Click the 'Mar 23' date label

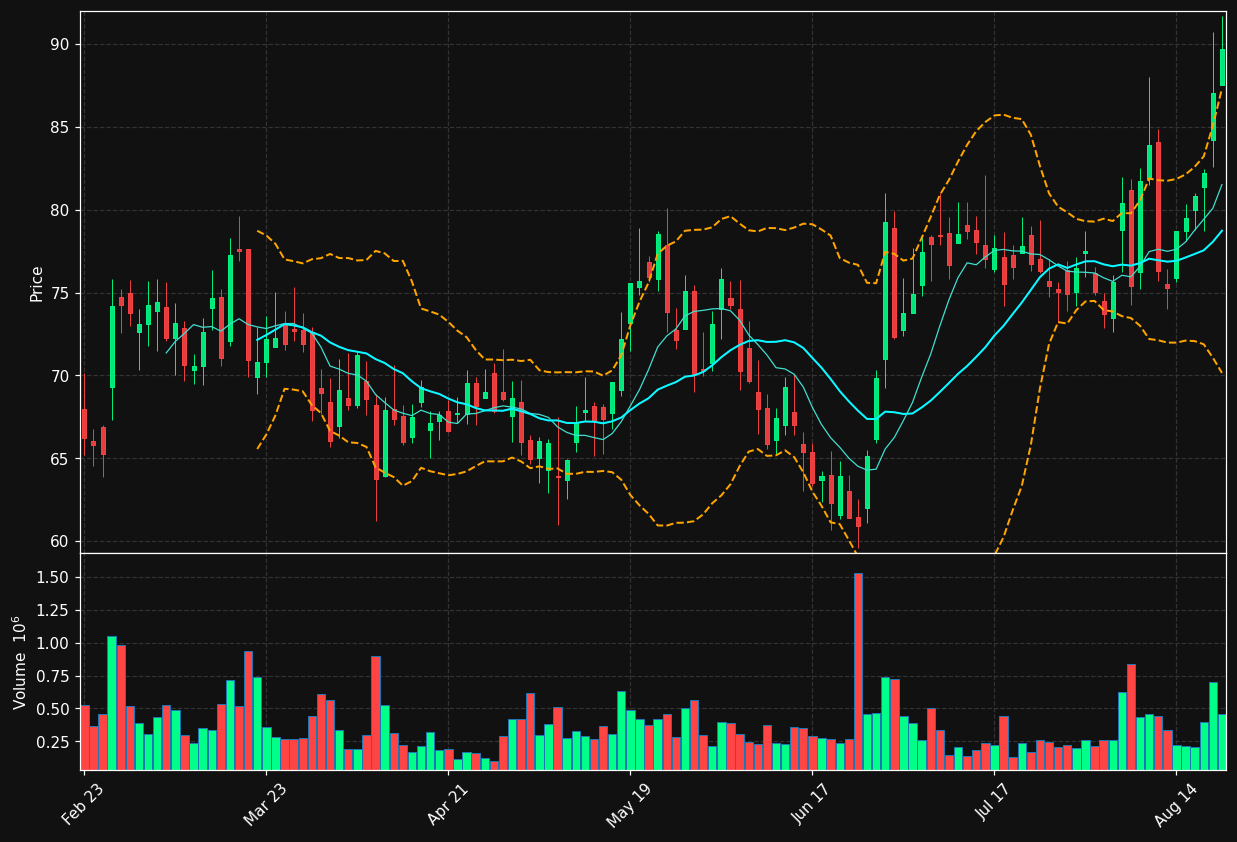(265, 804)
